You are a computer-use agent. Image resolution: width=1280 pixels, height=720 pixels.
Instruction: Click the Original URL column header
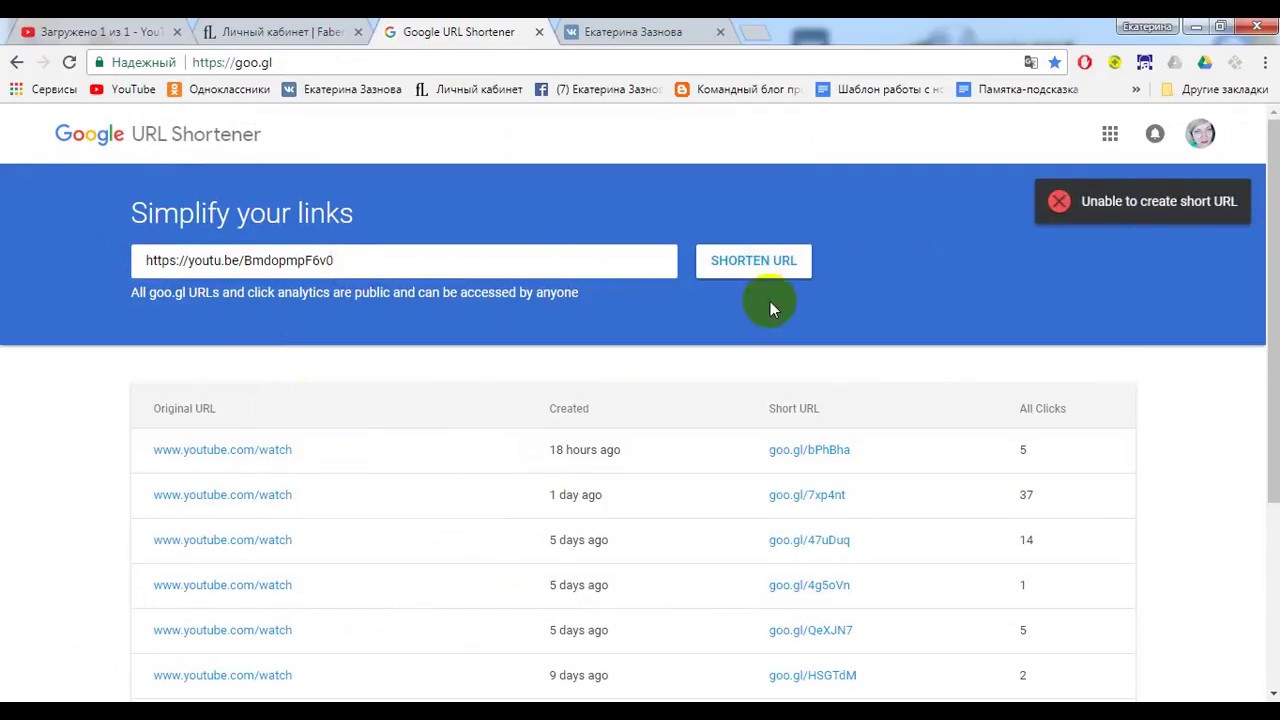184,408
